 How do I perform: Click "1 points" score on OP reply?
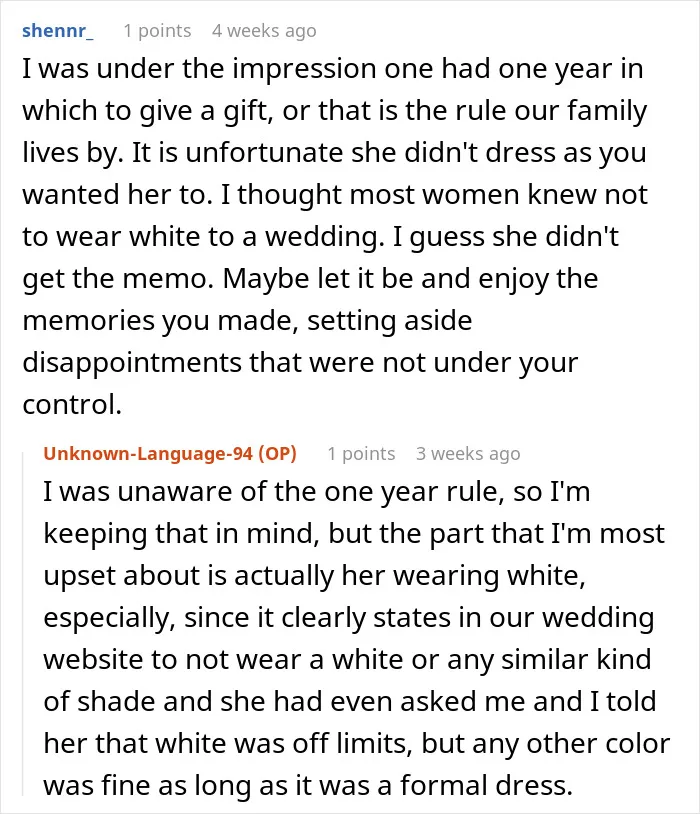361,454
